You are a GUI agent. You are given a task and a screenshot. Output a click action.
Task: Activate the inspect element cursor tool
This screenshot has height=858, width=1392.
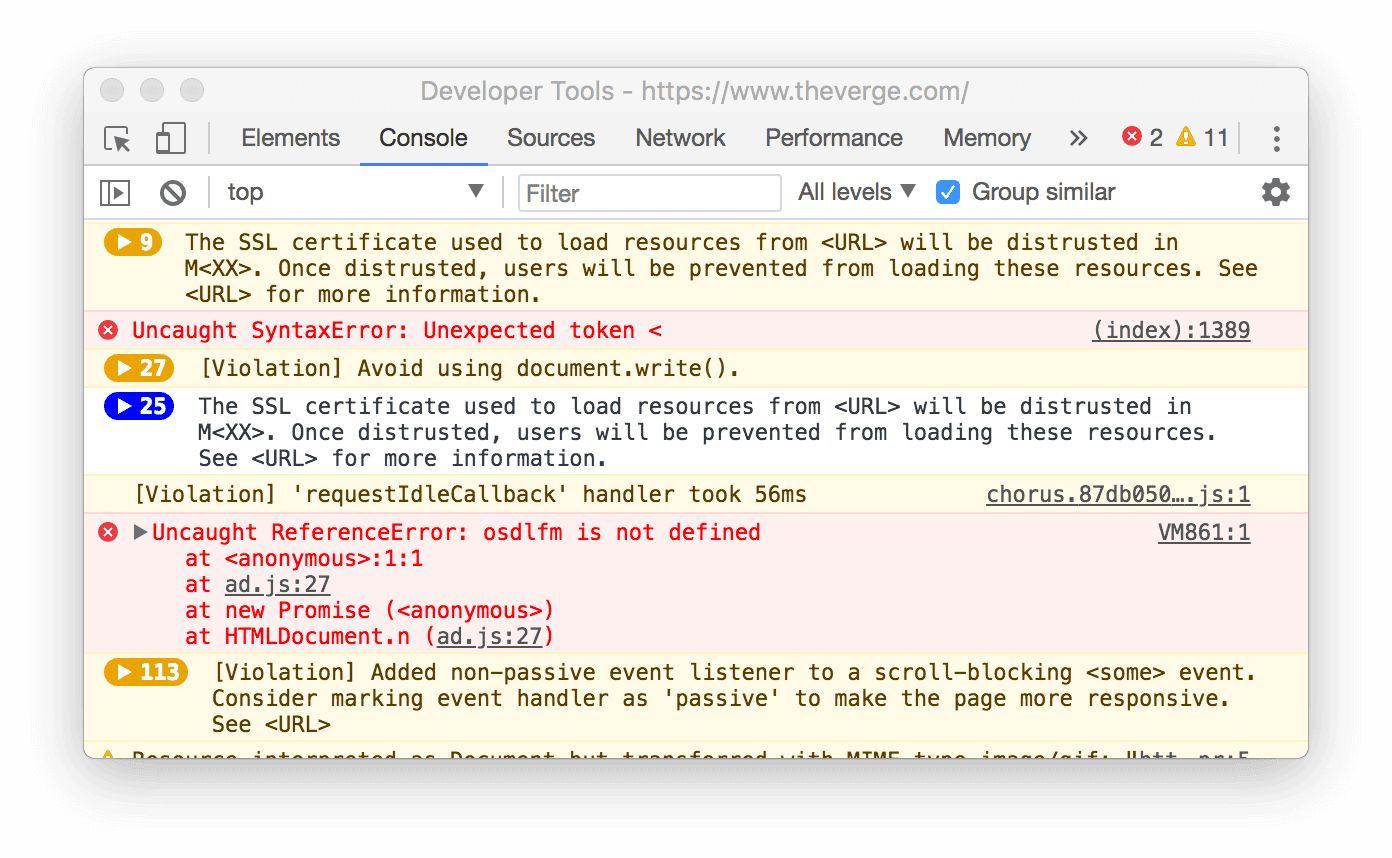point(116,139)
